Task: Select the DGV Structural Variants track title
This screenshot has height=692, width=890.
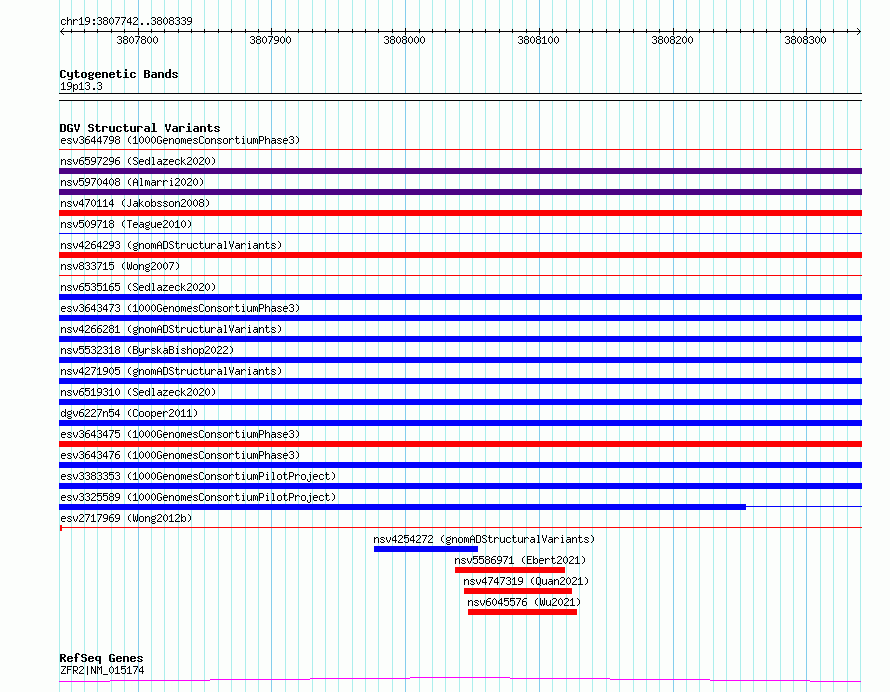Action: click(x=139, y=128)
